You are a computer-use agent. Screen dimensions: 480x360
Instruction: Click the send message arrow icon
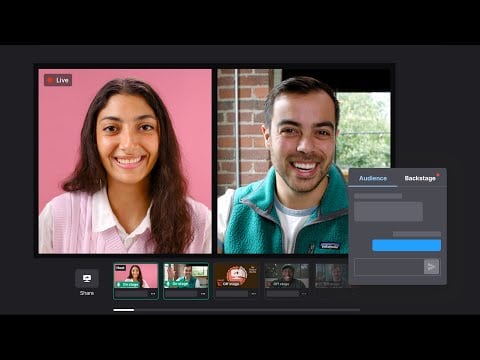[431, 266]
